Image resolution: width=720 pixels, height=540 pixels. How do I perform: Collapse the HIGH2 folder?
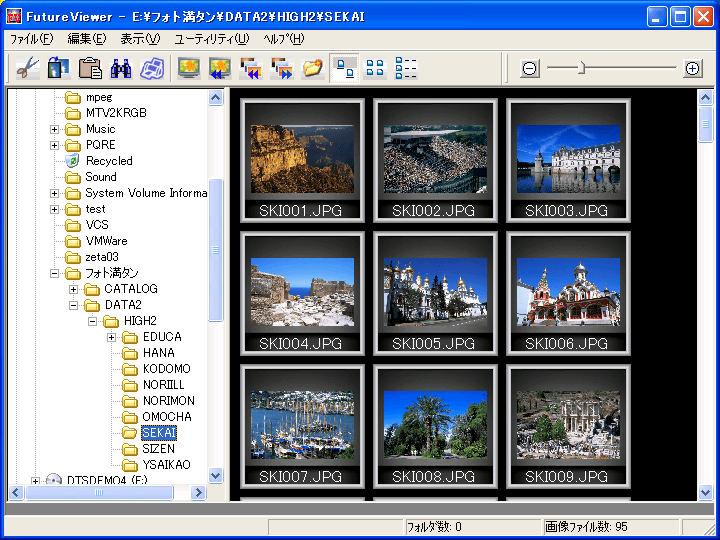coord(92,321)
